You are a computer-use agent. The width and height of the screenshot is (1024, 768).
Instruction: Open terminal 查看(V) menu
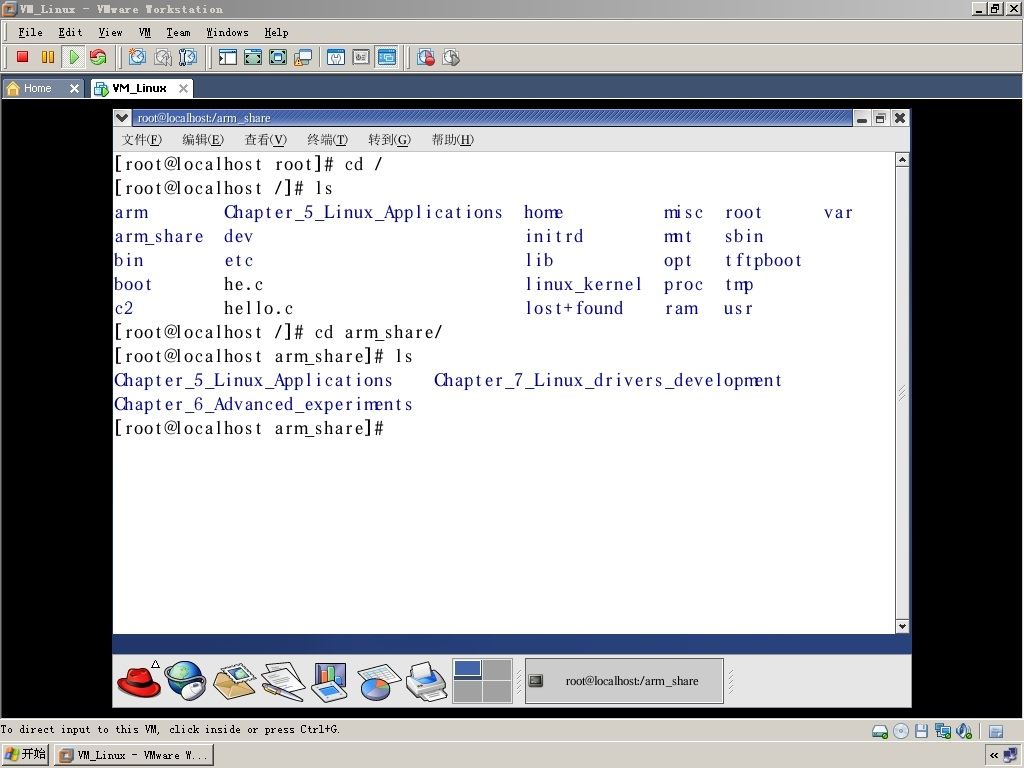pyautogui.click(x=265, y=139)
